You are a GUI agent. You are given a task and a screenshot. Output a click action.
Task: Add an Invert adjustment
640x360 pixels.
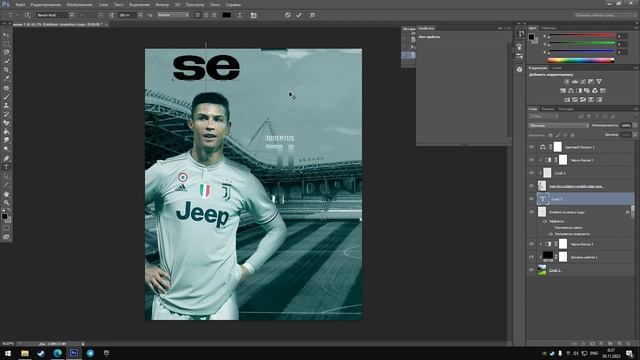coord(567,100)
